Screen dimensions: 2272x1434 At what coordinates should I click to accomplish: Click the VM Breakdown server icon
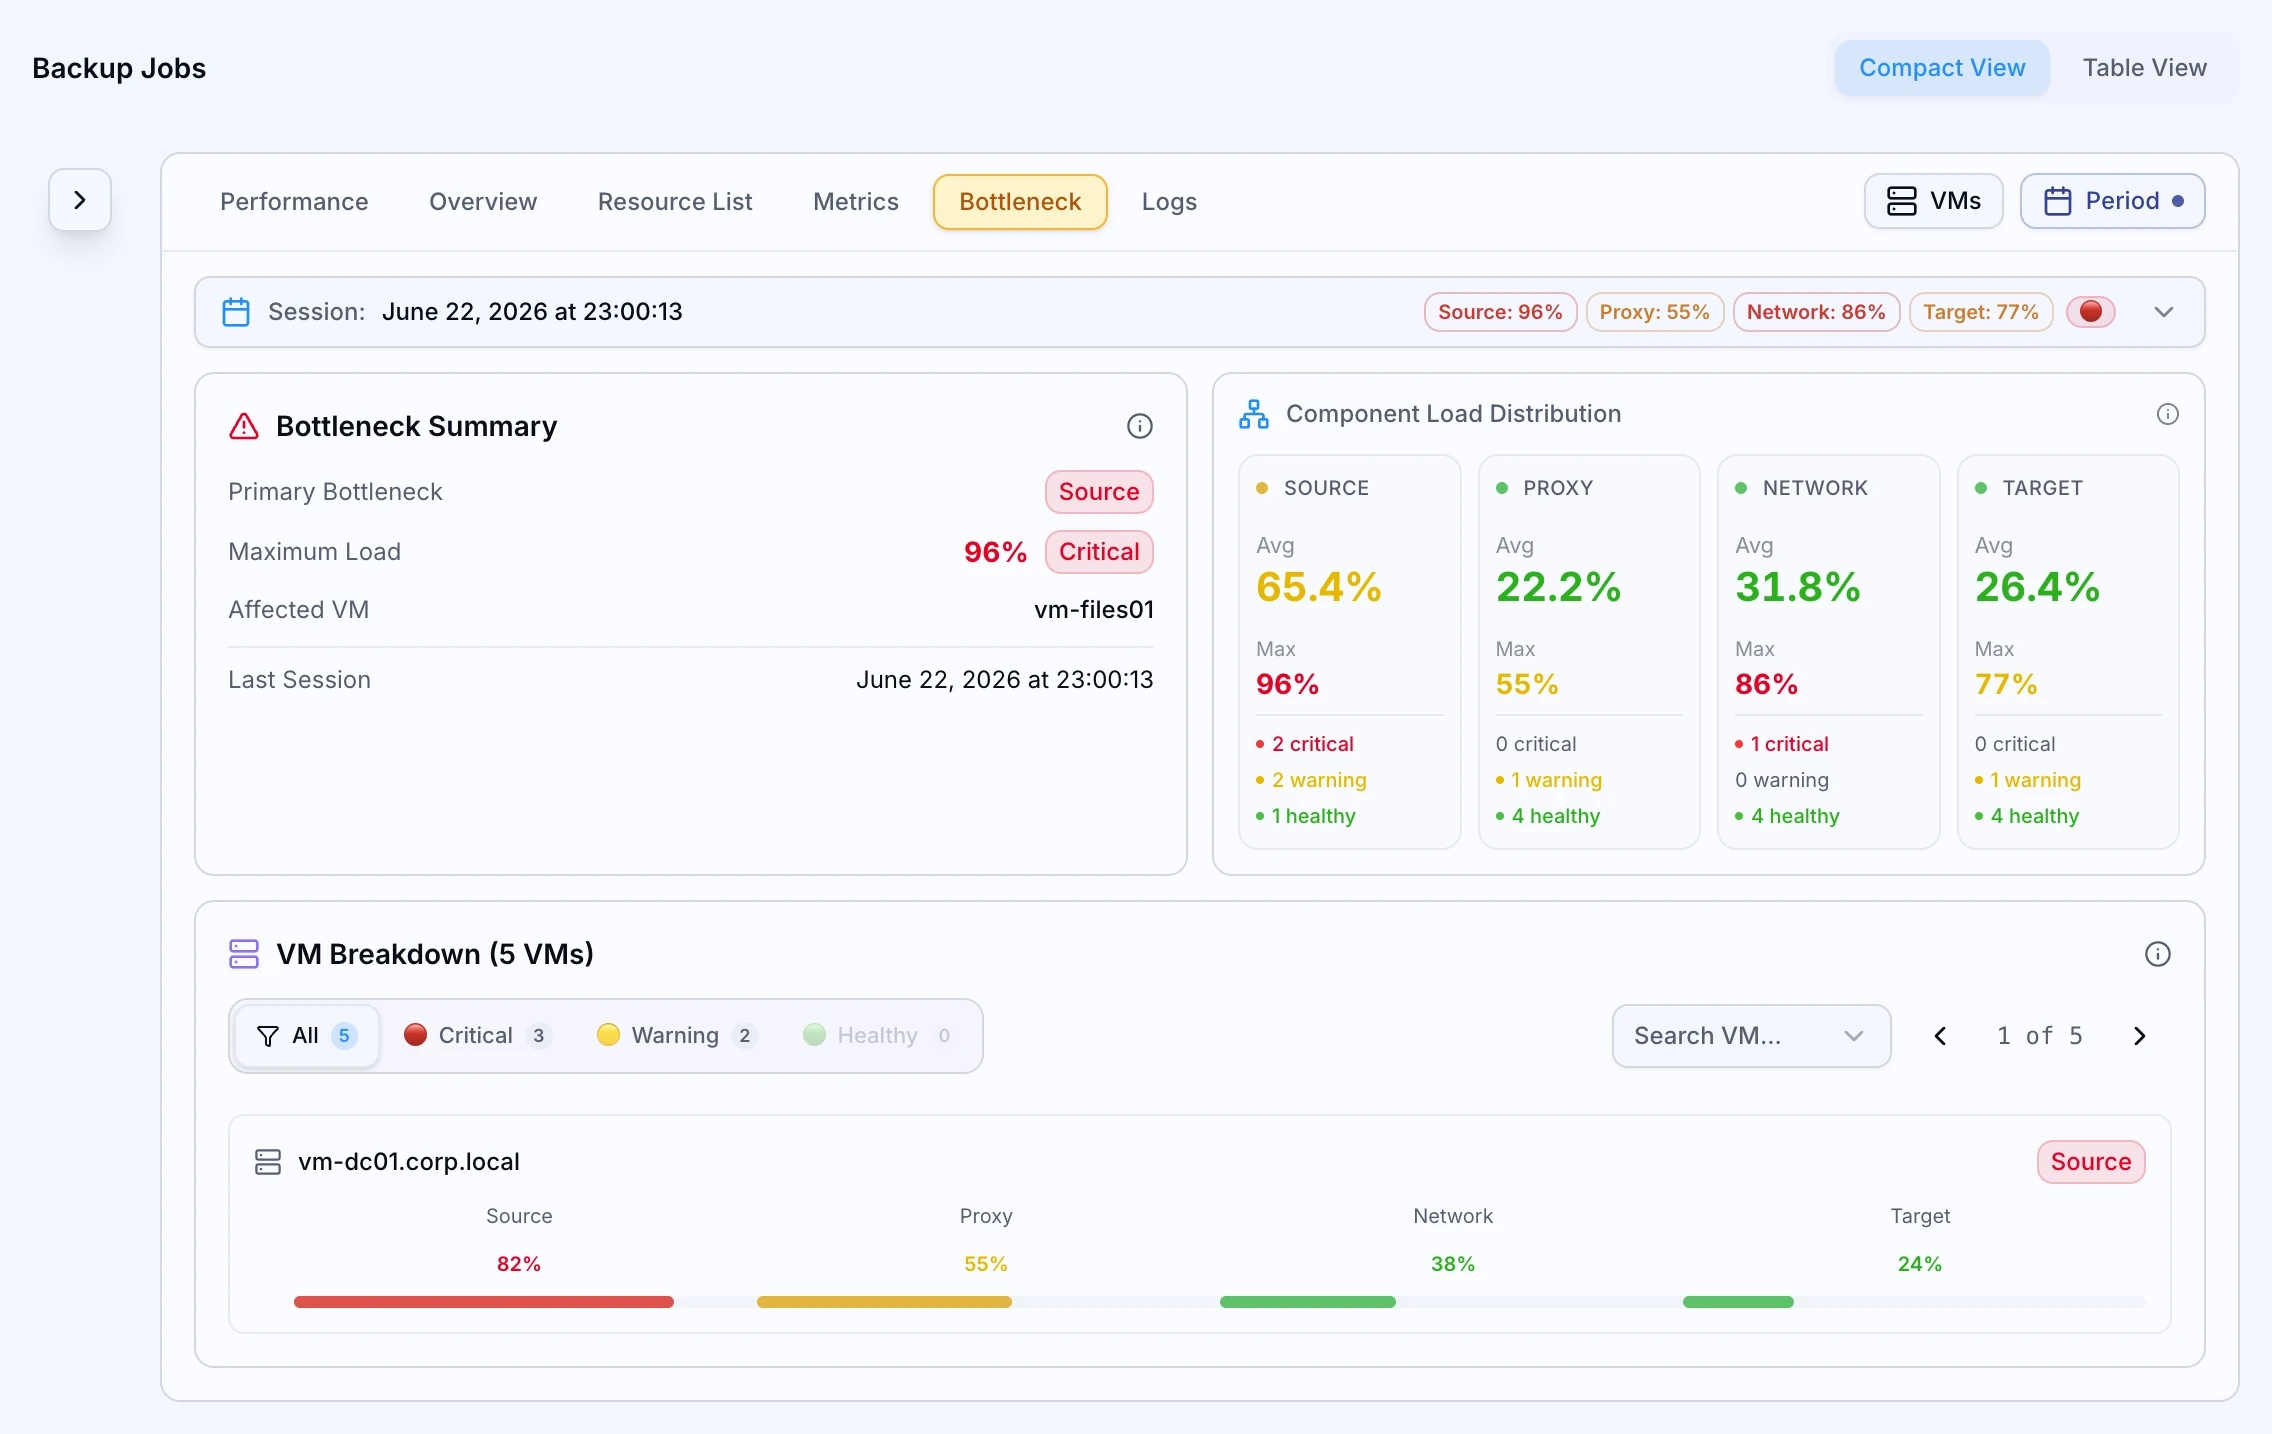point(244,954)
